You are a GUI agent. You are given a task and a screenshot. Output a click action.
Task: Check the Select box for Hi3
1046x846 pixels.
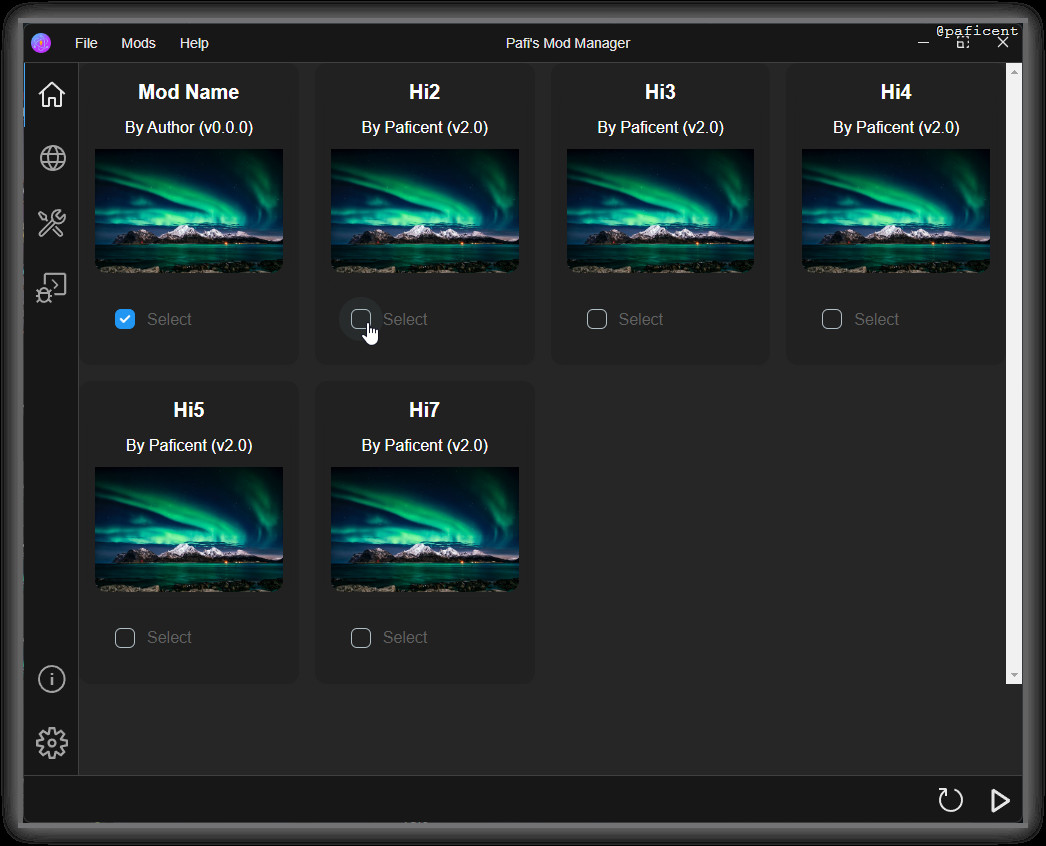click(596, 319)
